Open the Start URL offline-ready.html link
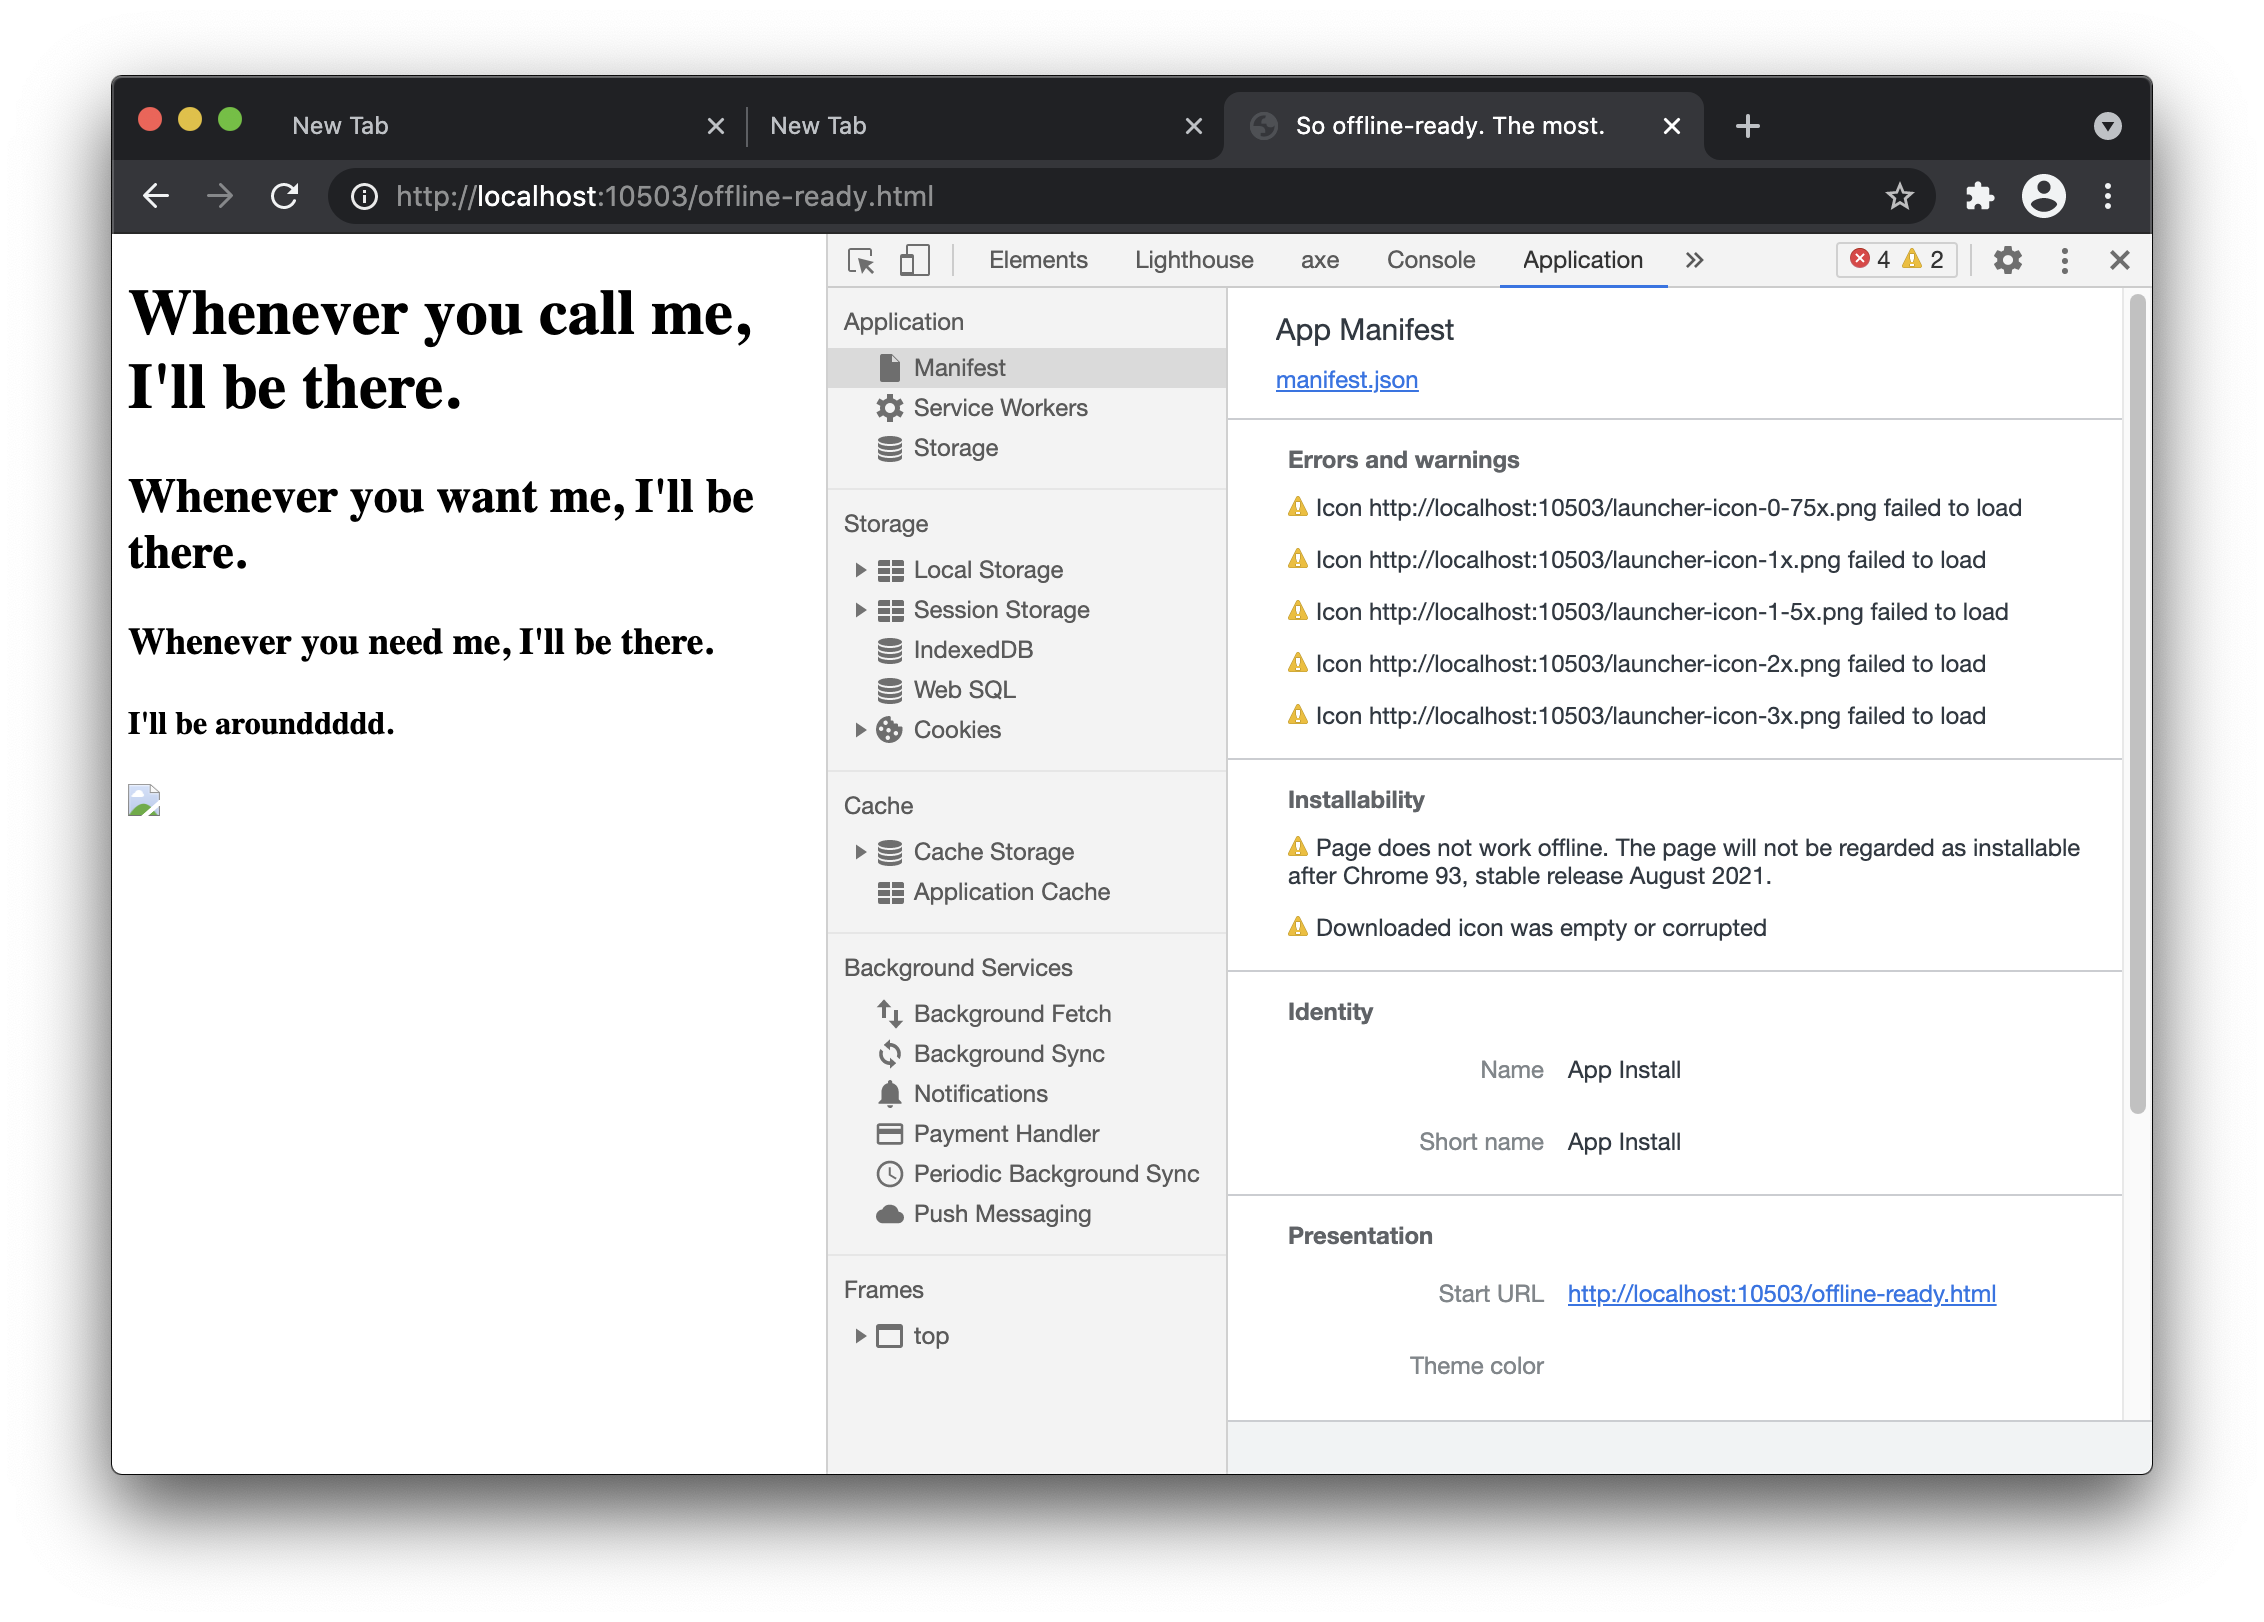The image size is (2264, 1622). pyautogui.click(x=1781, y=1294)
